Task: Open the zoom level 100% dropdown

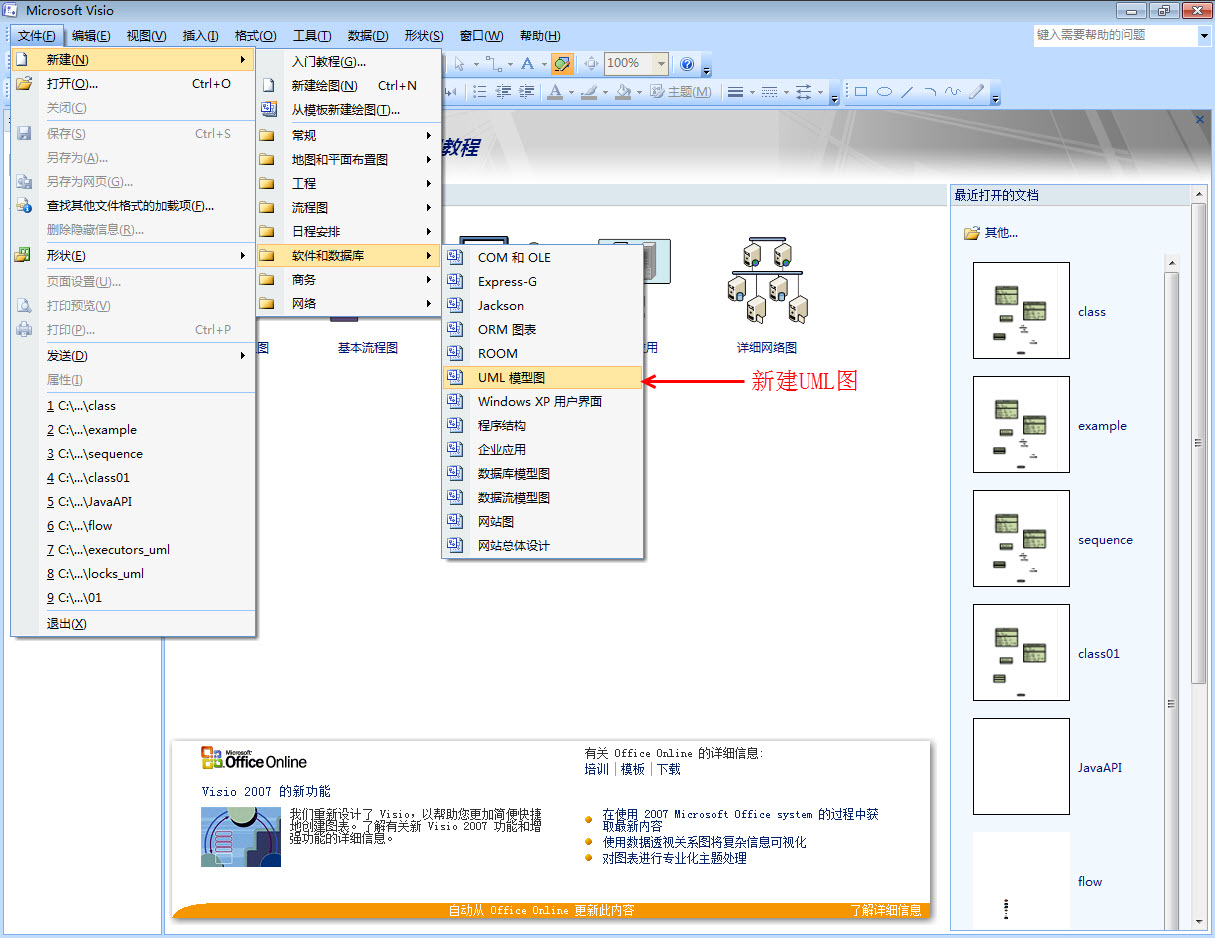Action: 660,63
